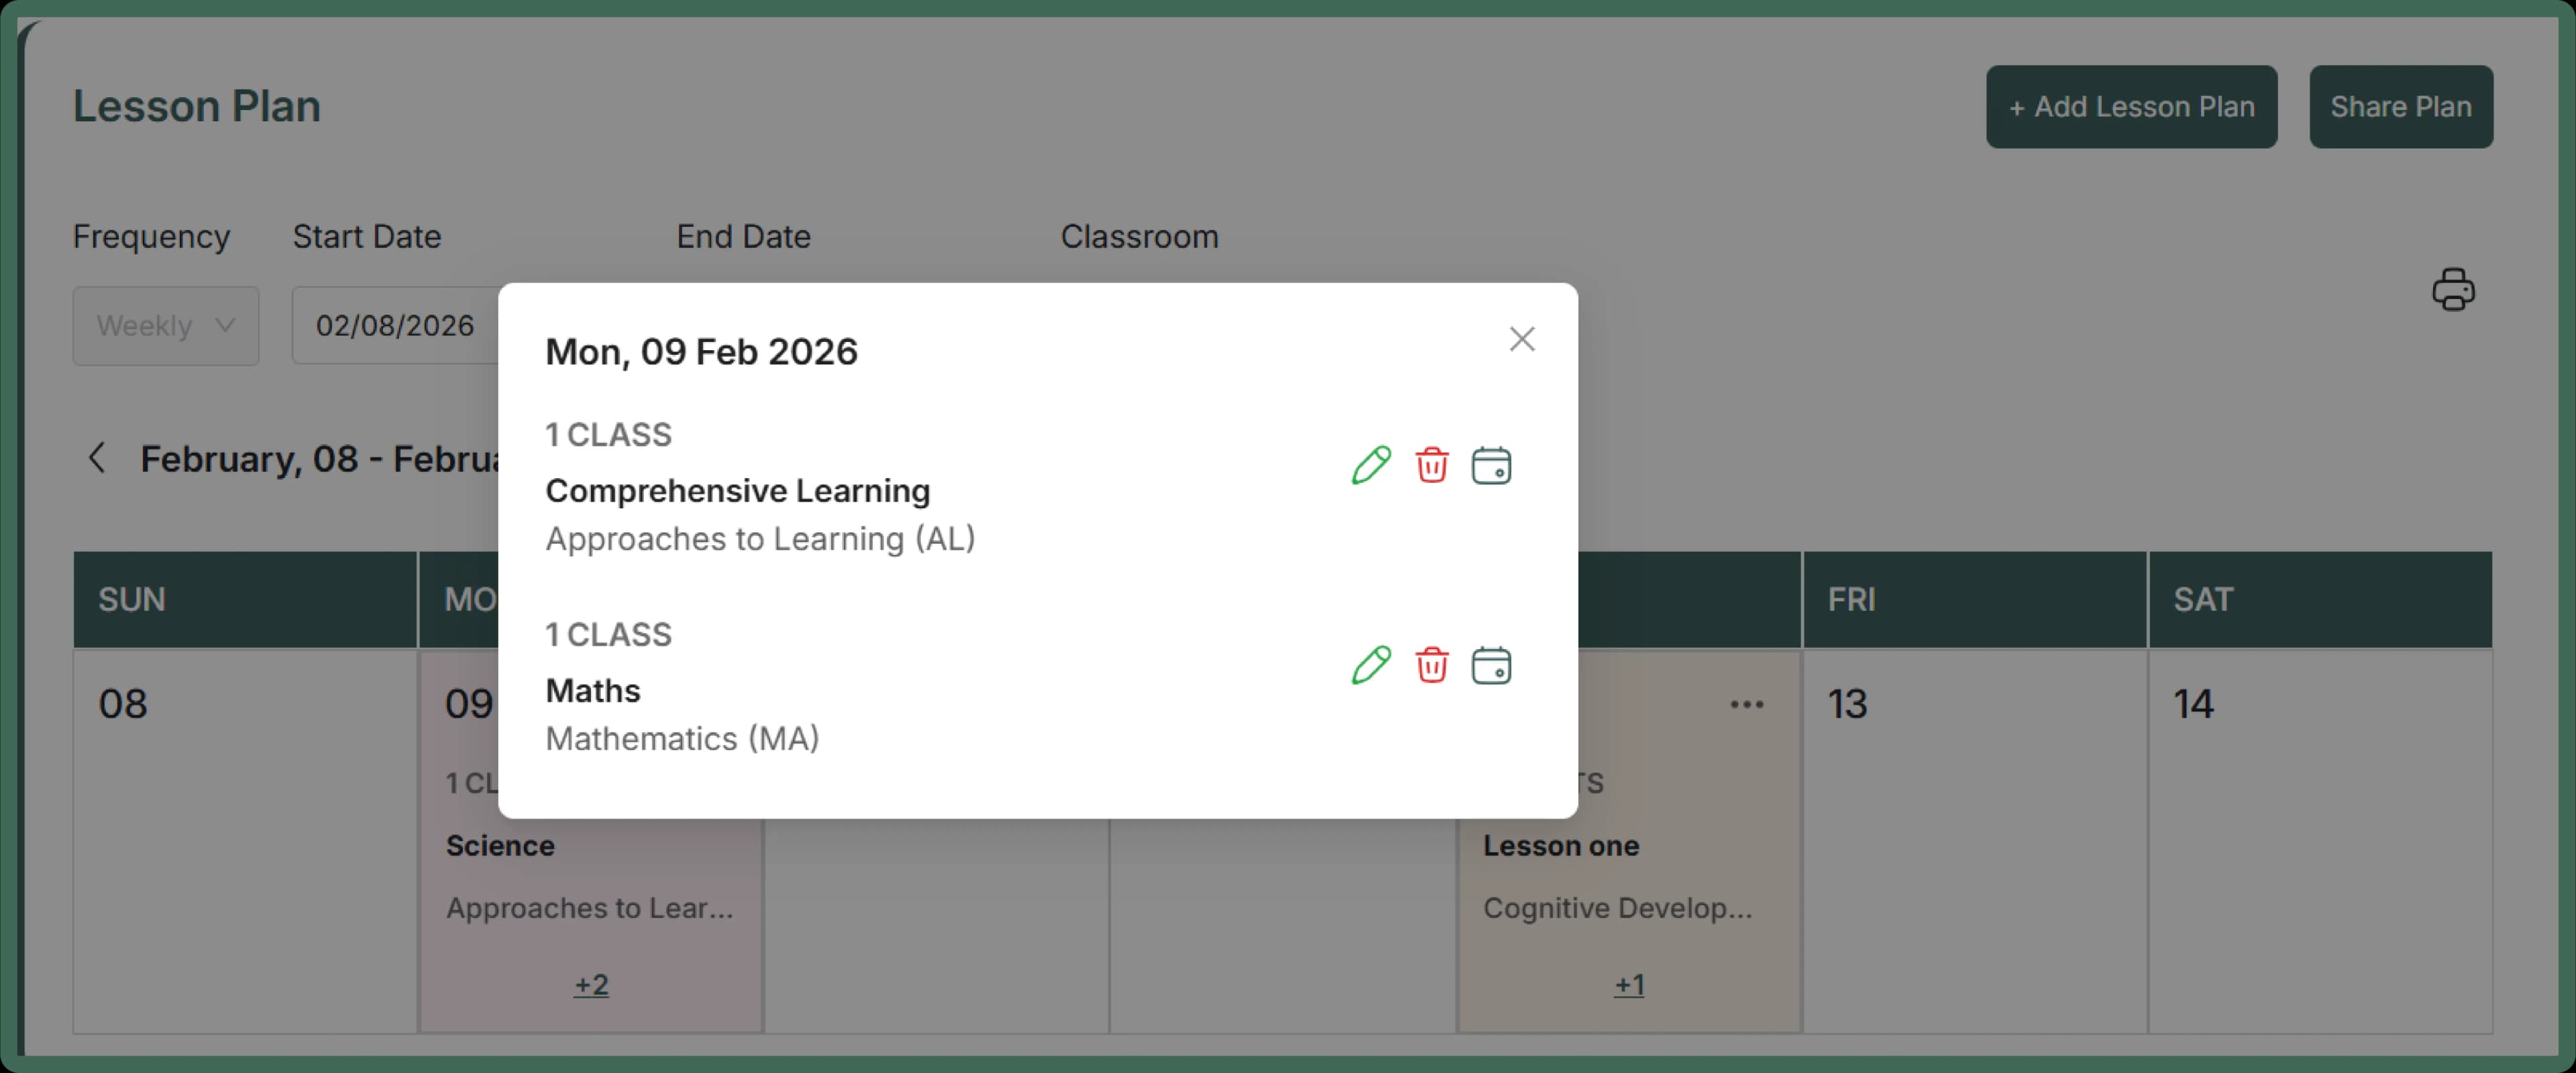Image resolution: width=2576 pixels, height=1073 pixels.
Task: Go to the previous week
Action: (x=97, y=457)
